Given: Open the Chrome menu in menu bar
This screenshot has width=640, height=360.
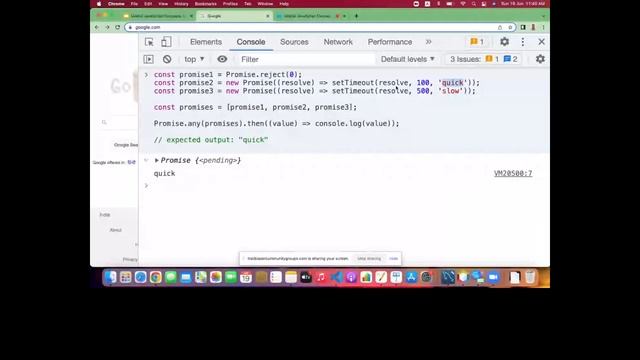Looking at the screenshot, I should [x=116, y=4].
